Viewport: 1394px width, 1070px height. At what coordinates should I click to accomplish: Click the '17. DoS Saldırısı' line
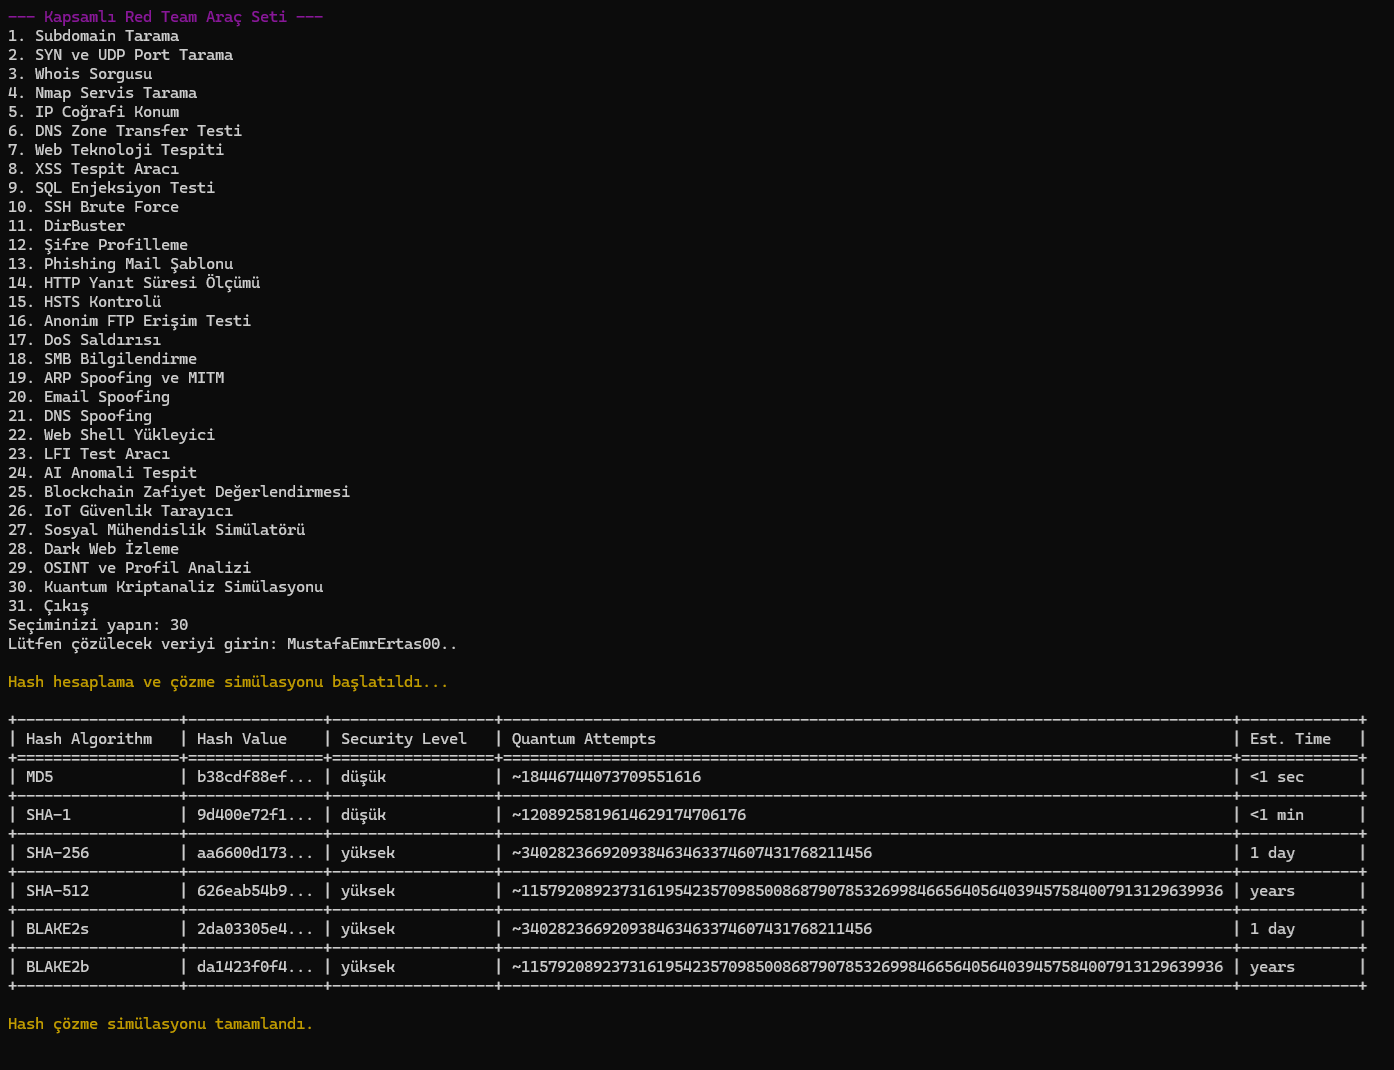coord(84,340)
